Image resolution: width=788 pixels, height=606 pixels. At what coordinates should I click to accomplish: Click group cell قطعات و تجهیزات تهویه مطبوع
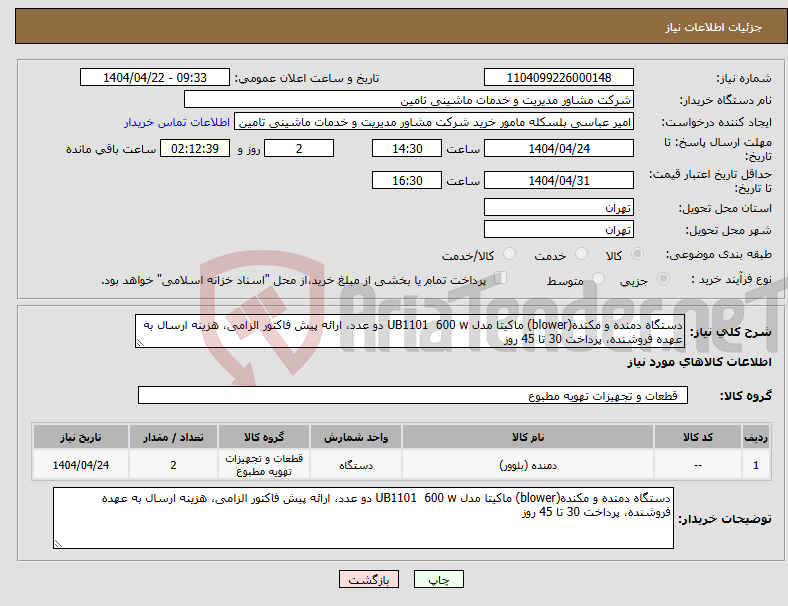coord(264,465)
